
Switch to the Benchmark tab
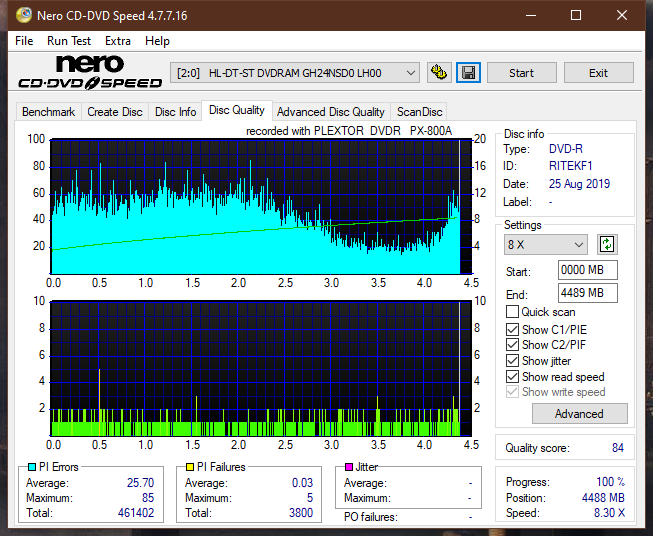tap(49, 112)
